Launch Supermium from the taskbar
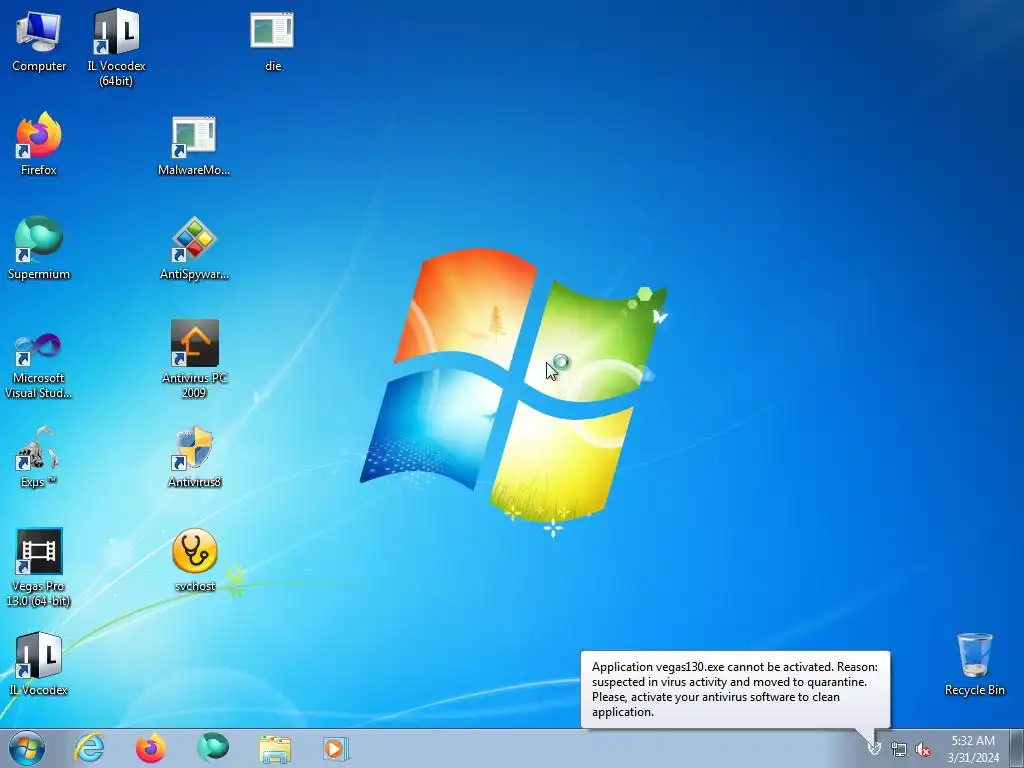The width and height of the screenshot is (1024, 768). click(213, 748)
